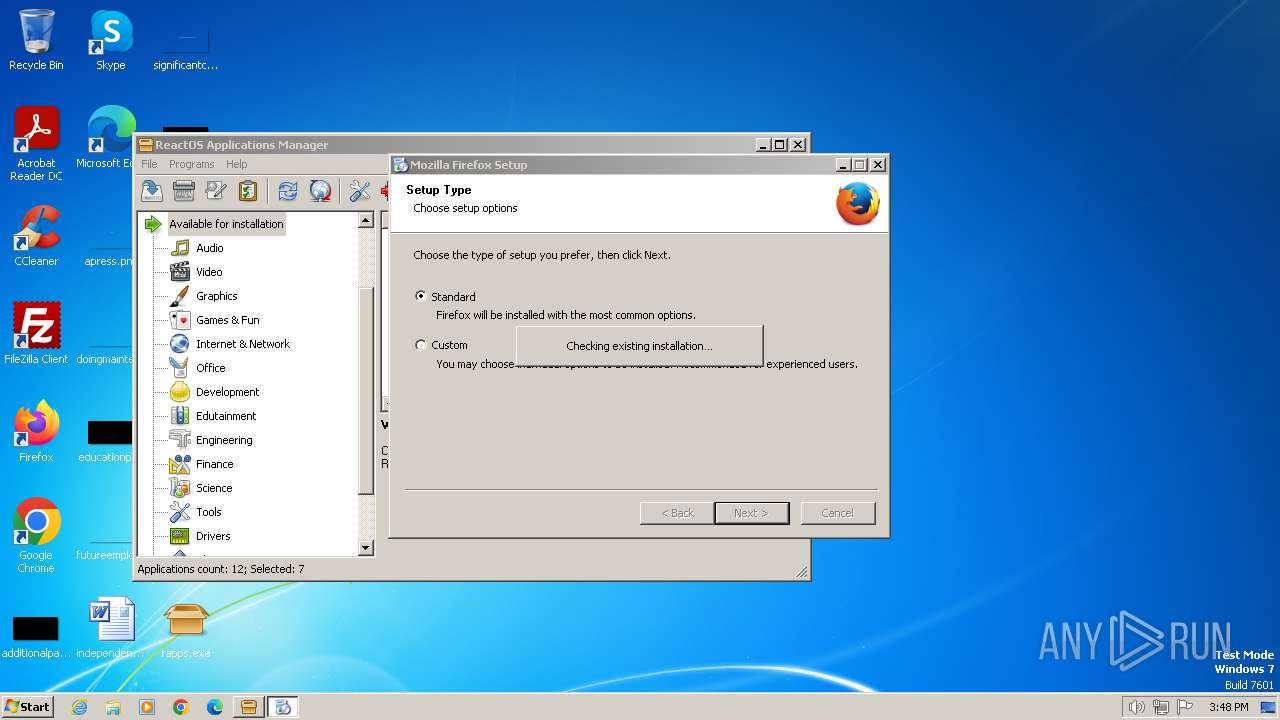
Task: Select the Firefox desktop shortcut
Action: 36,432
